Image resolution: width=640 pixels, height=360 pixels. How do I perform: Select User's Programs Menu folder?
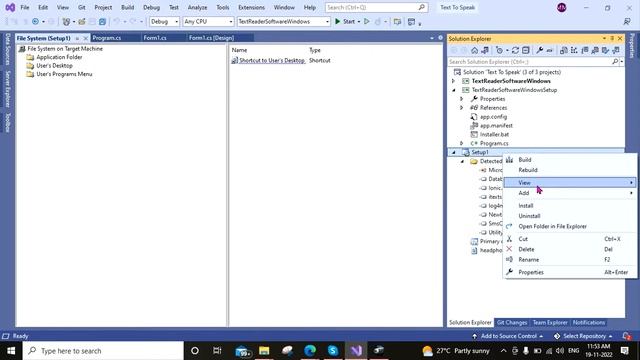click(x=64, y=74)
